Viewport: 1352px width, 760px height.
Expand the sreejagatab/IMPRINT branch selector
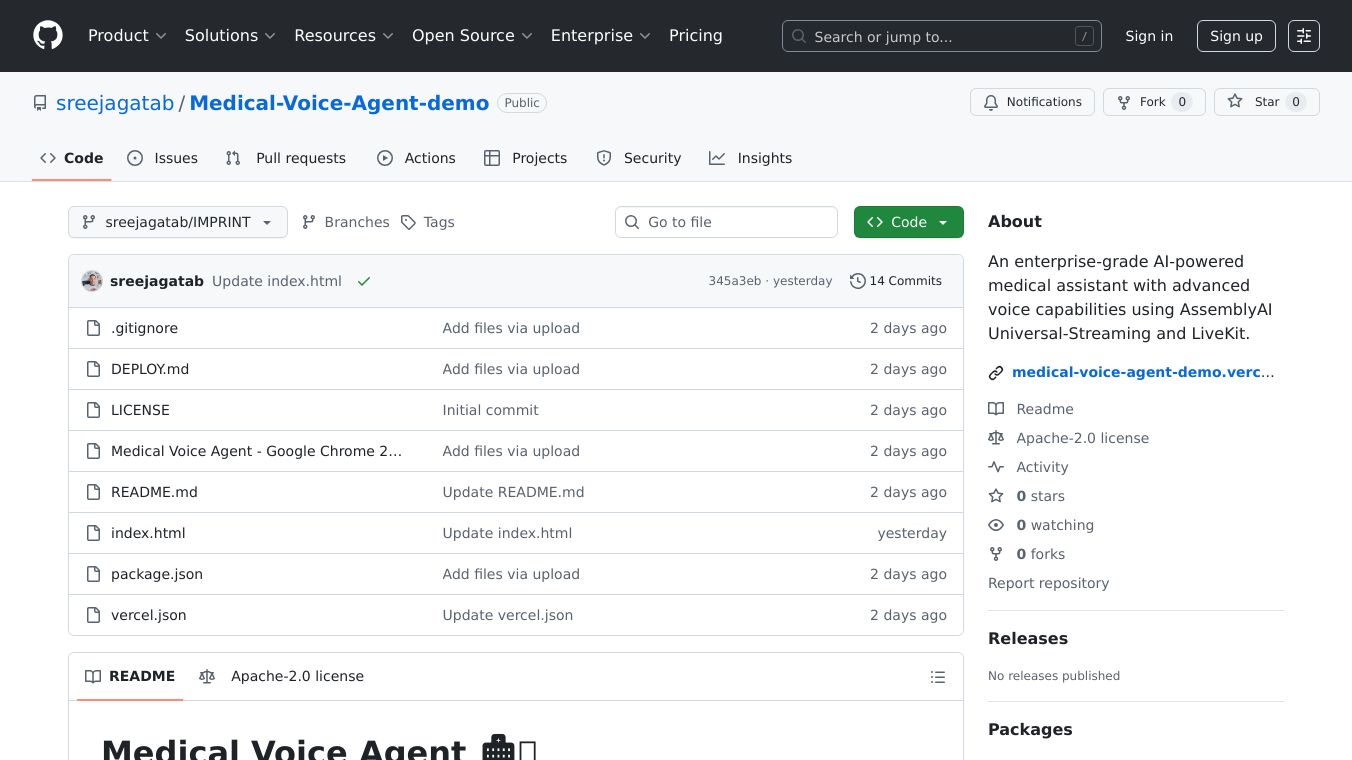pos(178,222)
